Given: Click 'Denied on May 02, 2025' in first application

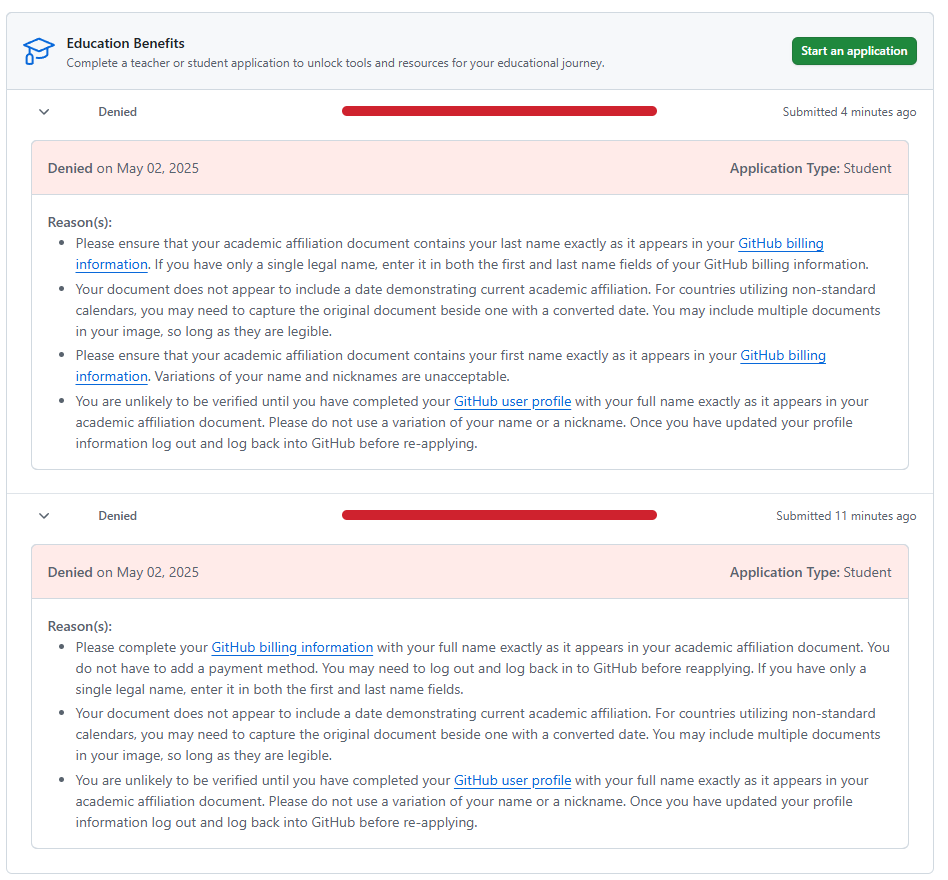Looking at the screenshot, I should (123, 168).
